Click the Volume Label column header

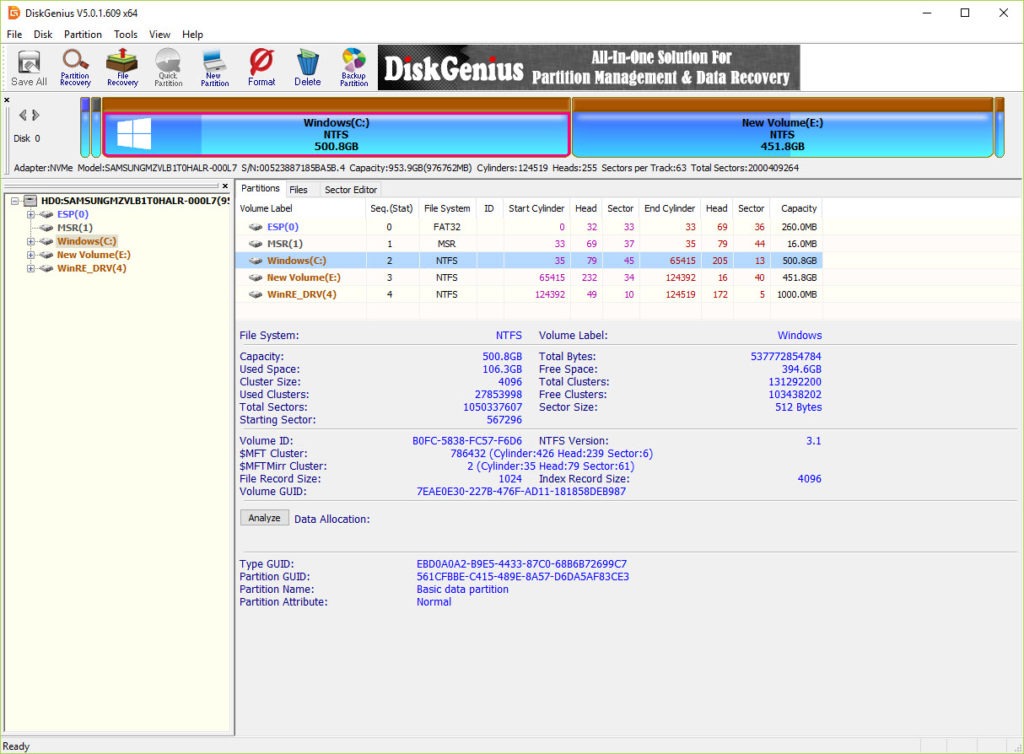(300, 209)
